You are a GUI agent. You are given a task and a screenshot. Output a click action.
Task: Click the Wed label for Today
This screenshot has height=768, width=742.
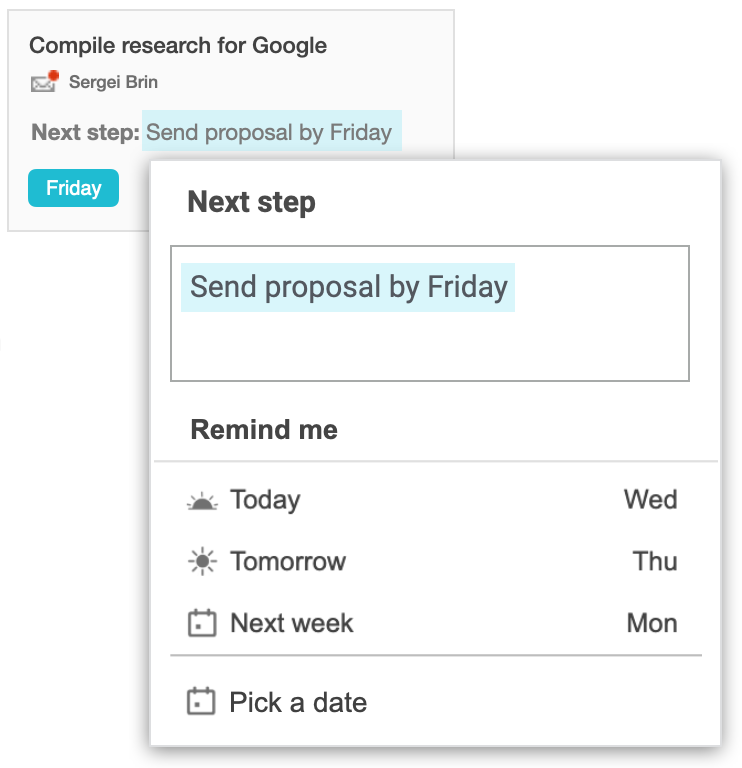650,500
